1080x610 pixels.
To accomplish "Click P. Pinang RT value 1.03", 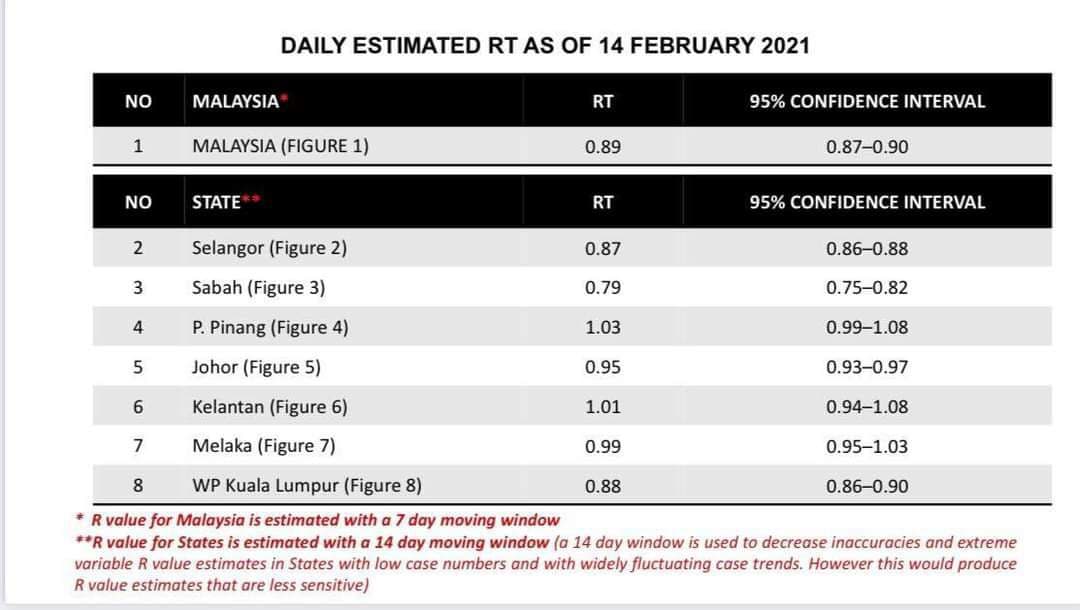I will pyautogui.click(x=603, y=327).
